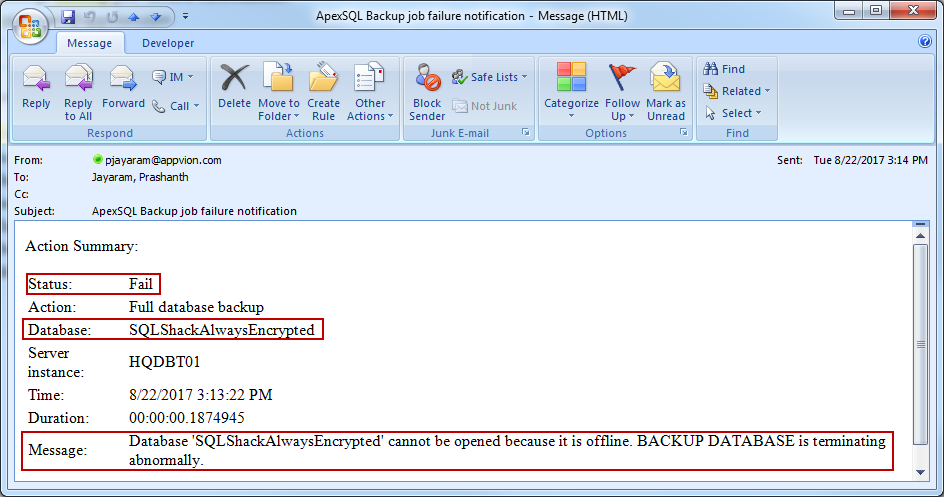Viewport: 944px width, 497px height.
Task: Customize Quick Access Toolbar dropdown
Action: pyautogui.click(x=185, y=16)
